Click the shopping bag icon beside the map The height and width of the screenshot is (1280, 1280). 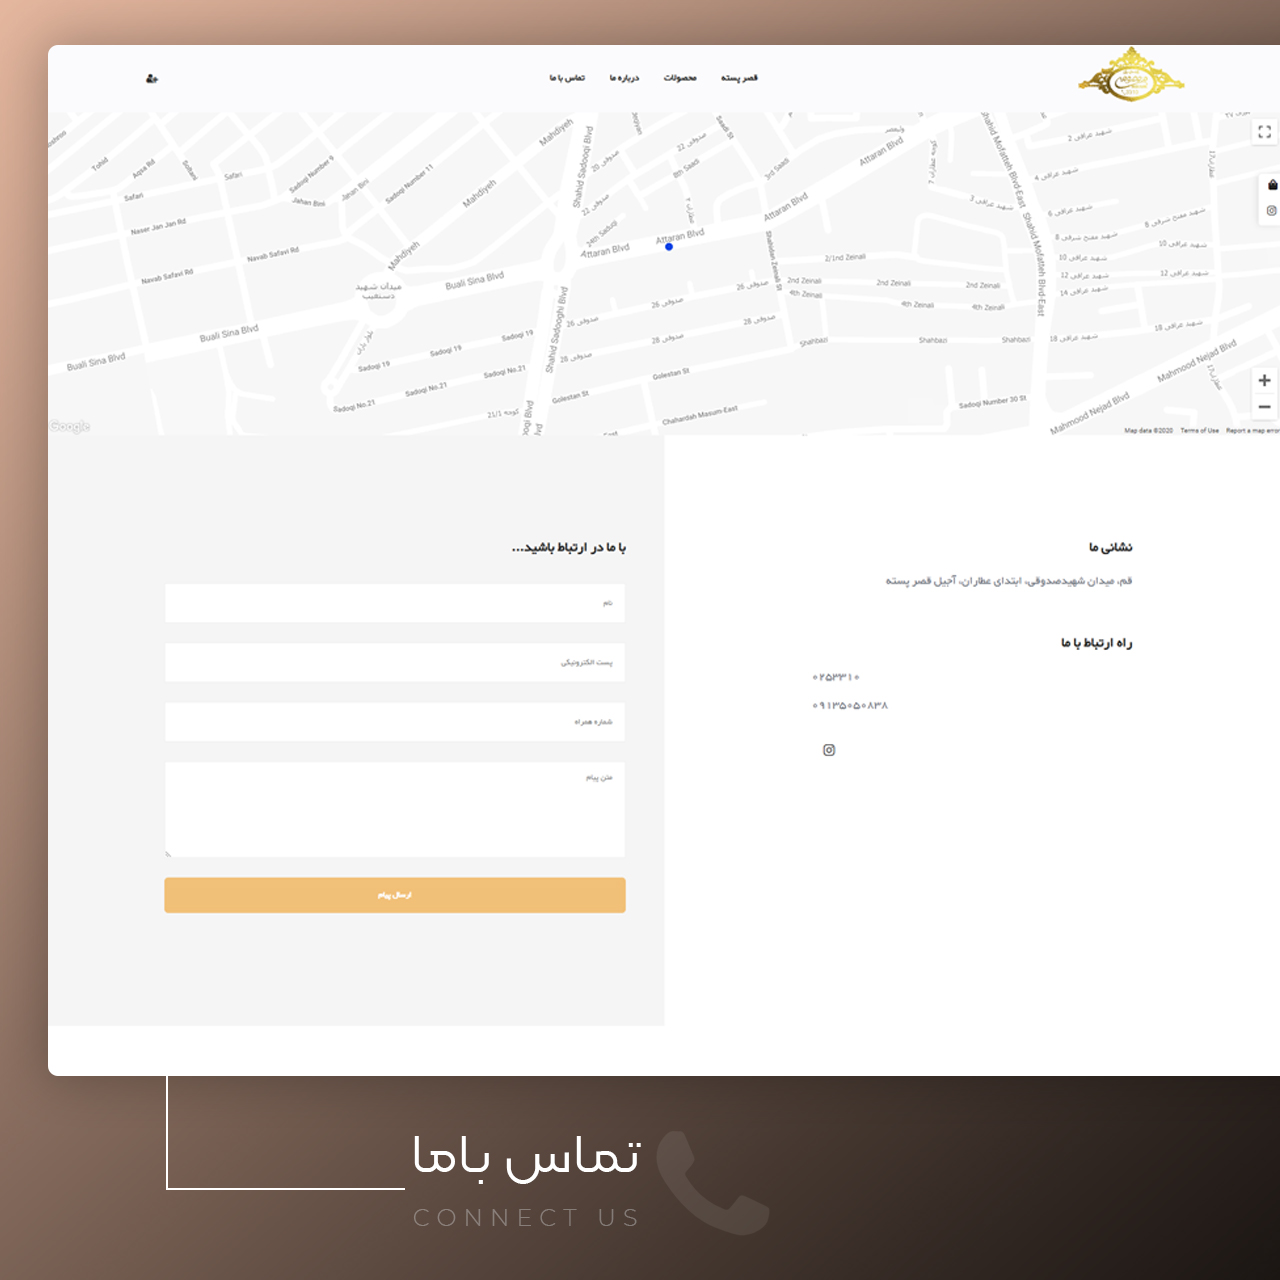click(1272, 185)
